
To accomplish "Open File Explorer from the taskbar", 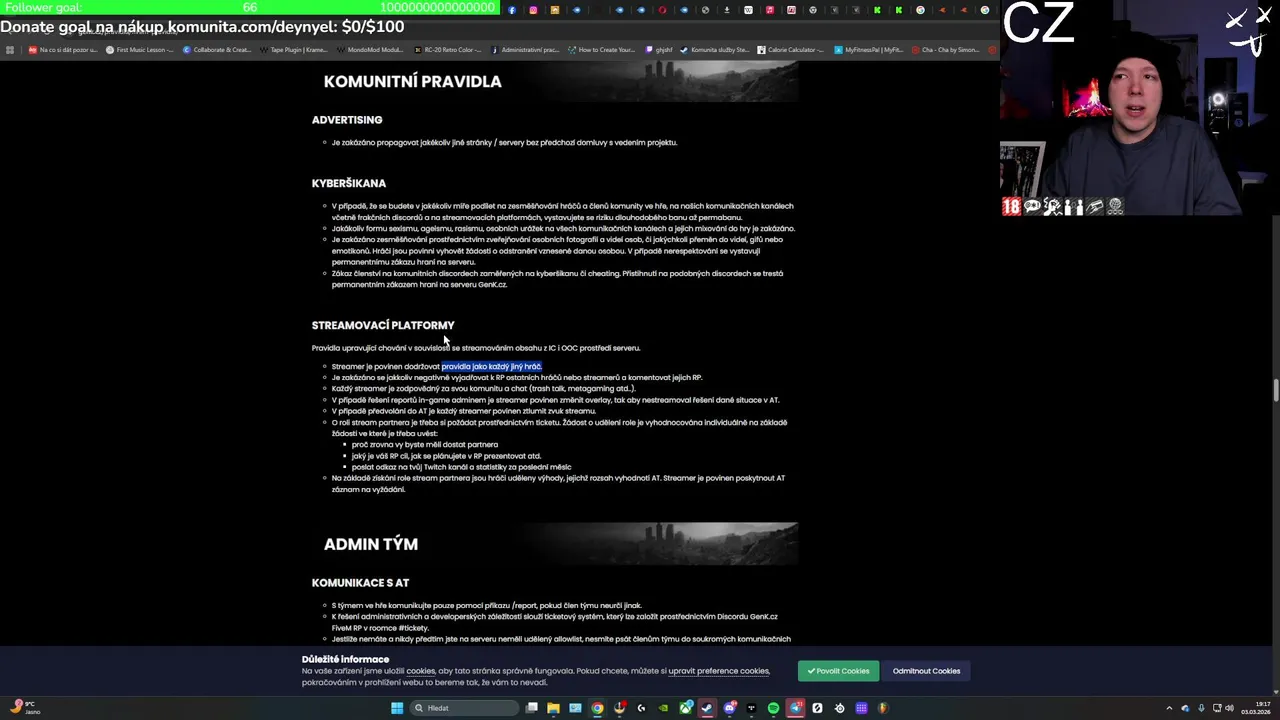I will point(553,708).
